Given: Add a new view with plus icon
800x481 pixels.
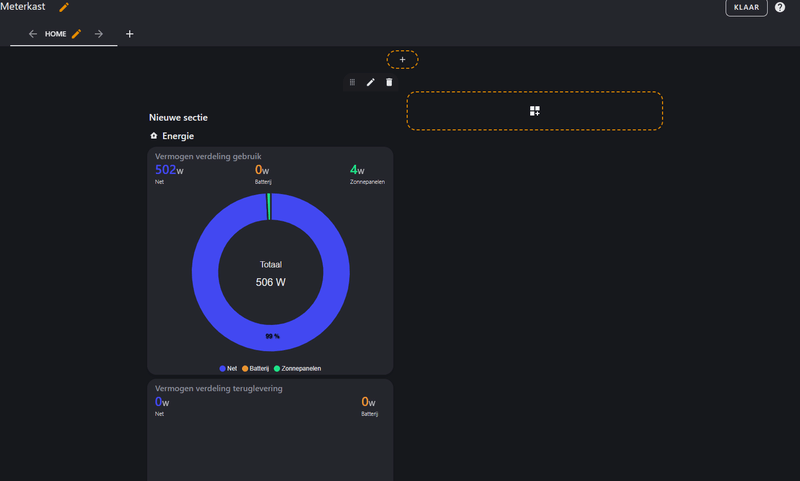Looking at the screenshot, I should pos(130,34).
